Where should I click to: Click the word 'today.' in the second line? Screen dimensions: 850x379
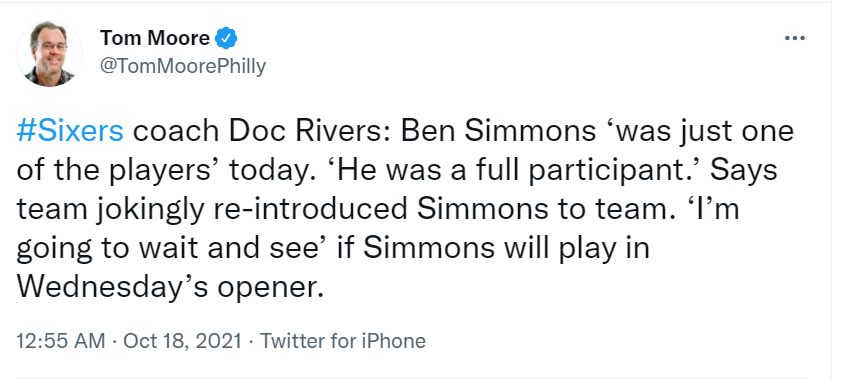click(x=273, y=171)
